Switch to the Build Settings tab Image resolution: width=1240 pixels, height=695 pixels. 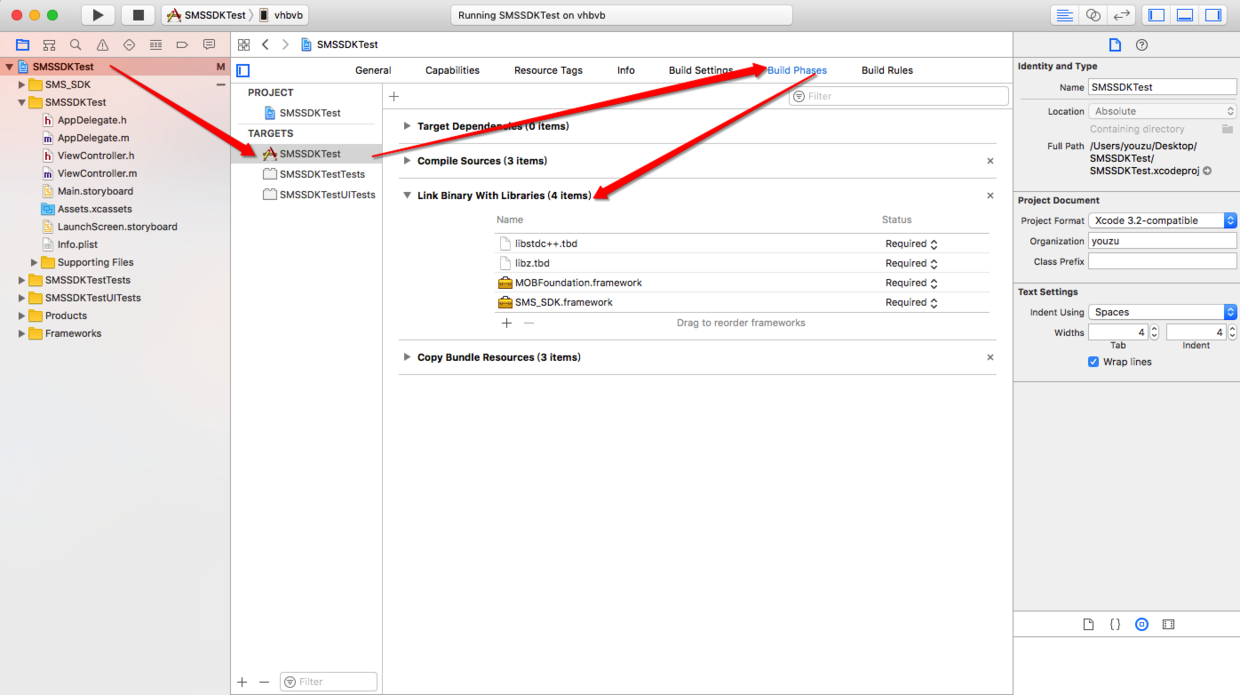pyautogui.click(x=700, y=70)
